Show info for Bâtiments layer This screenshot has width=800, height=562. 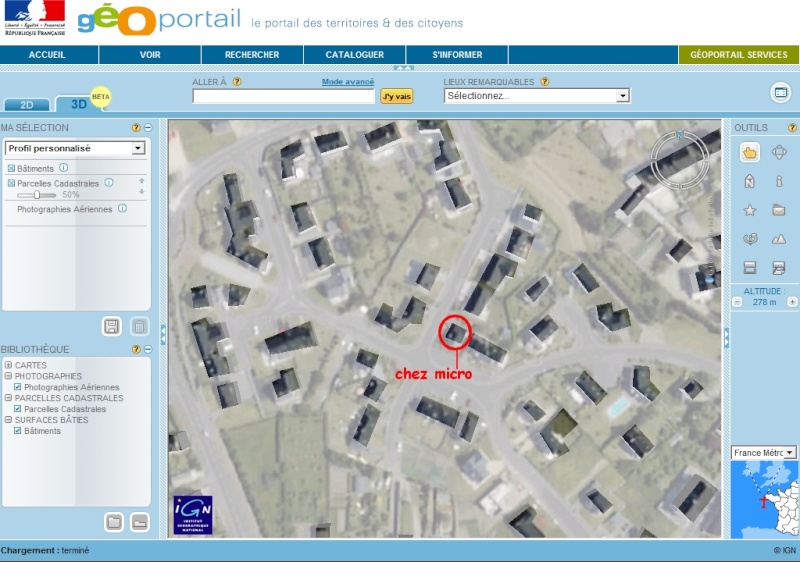(x=63, y=168)
